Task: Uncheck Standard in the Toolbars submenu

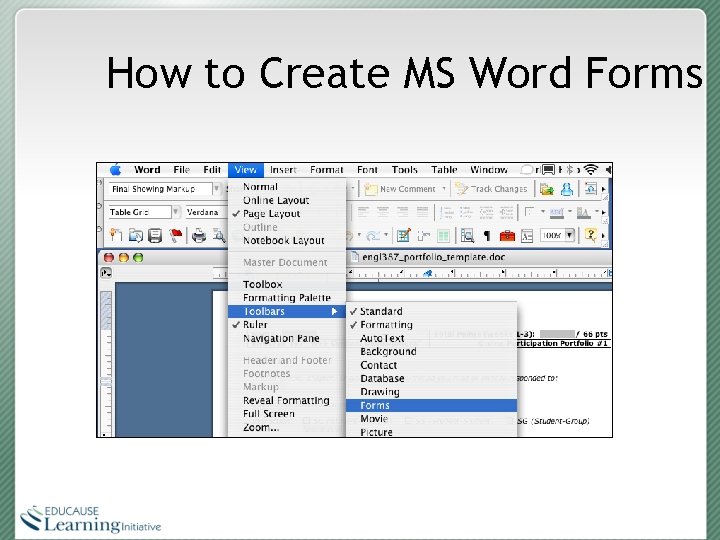Action: (431, 311)
